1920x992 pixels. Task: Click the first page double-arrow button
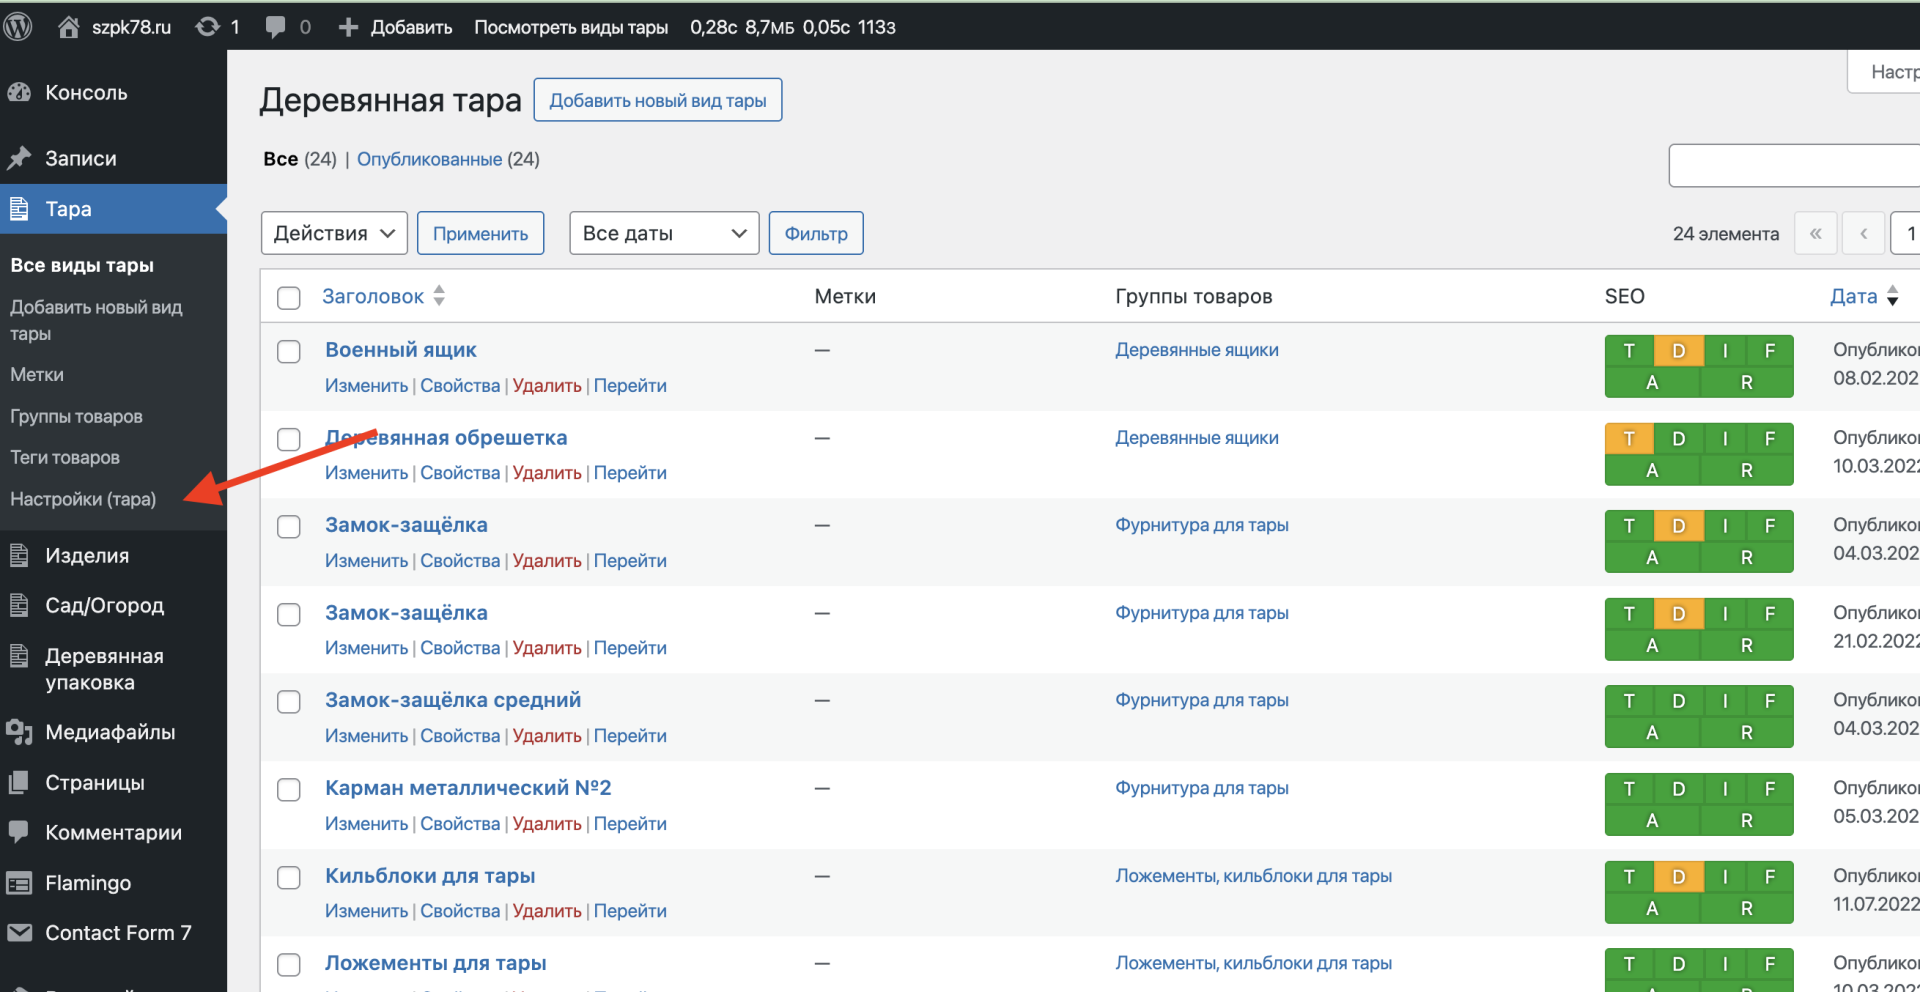coord(1815,233)
